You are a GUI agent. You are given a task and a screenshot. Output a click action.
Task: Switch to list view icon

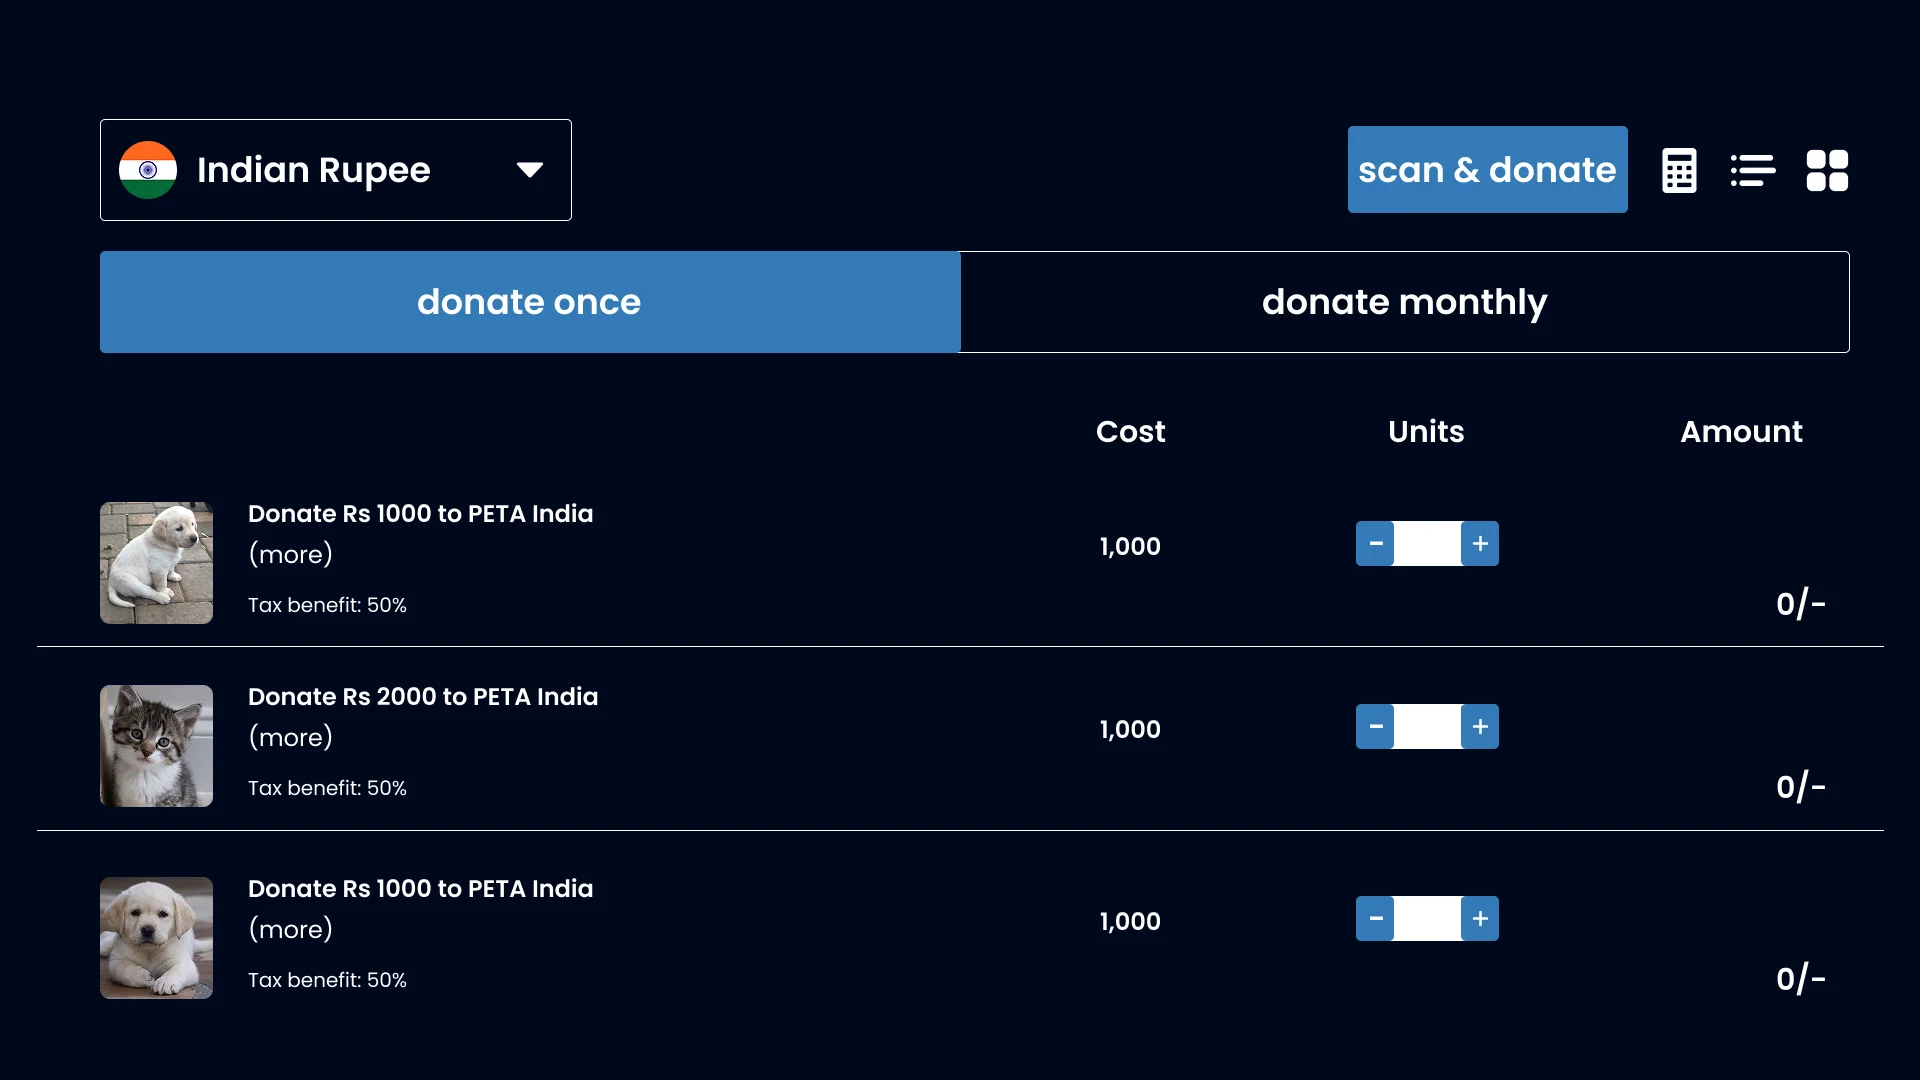pyautogui.click(x=1753, y=170)
